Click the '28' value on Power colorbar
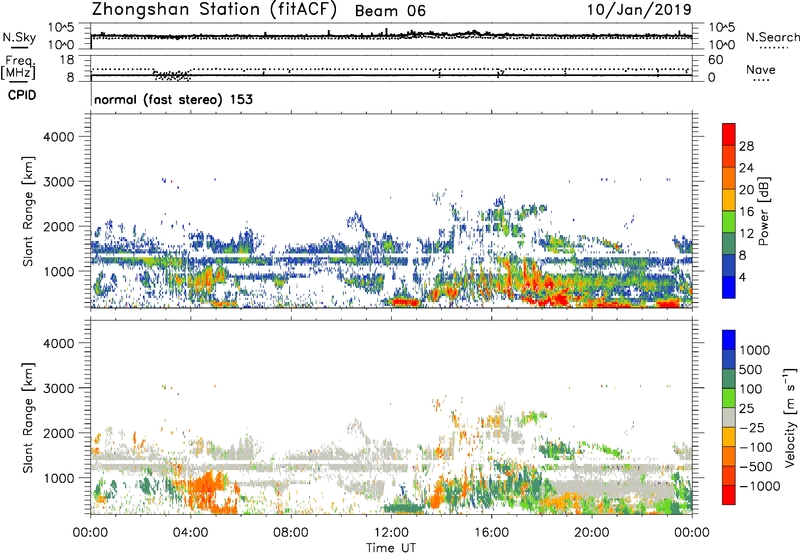The image size is (800, 554). coord(746,146)
